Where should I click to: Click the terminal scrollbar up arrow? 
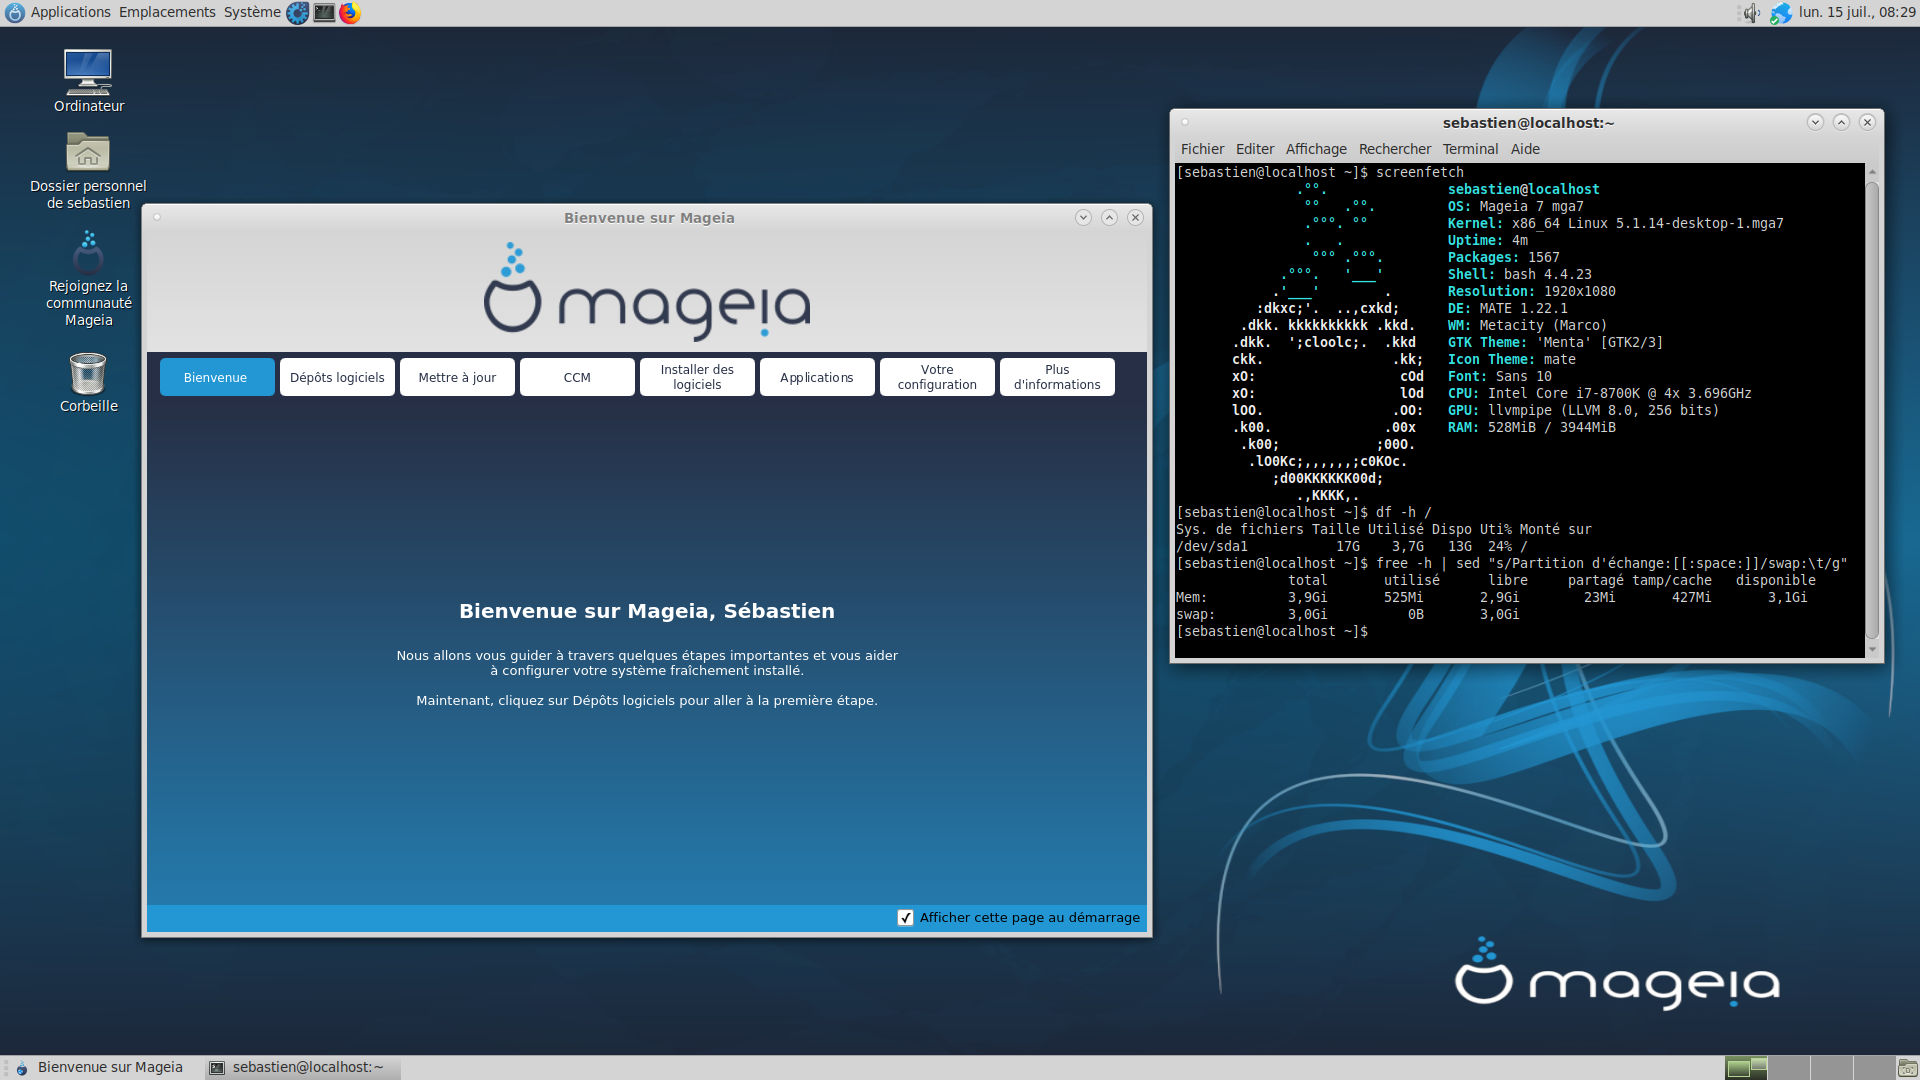click(x=1872, y=171)
